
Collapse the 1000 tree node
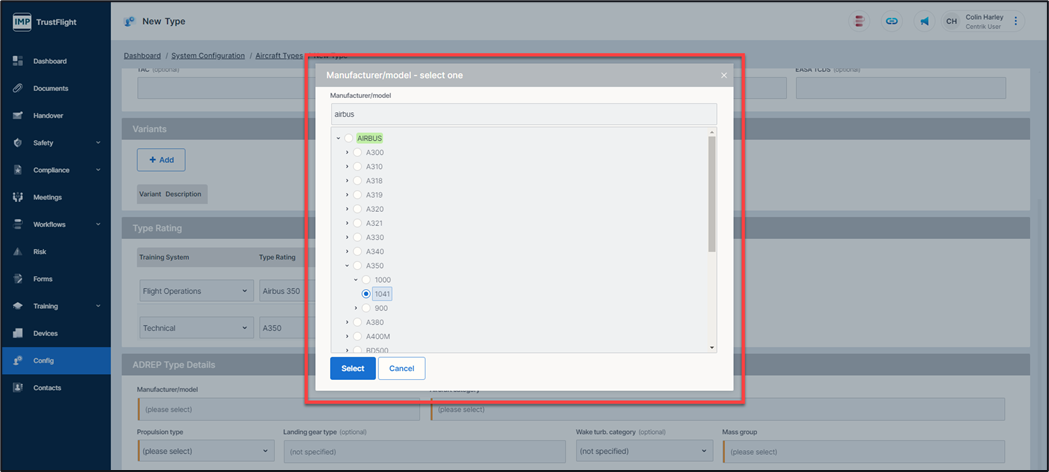(356, 279)
